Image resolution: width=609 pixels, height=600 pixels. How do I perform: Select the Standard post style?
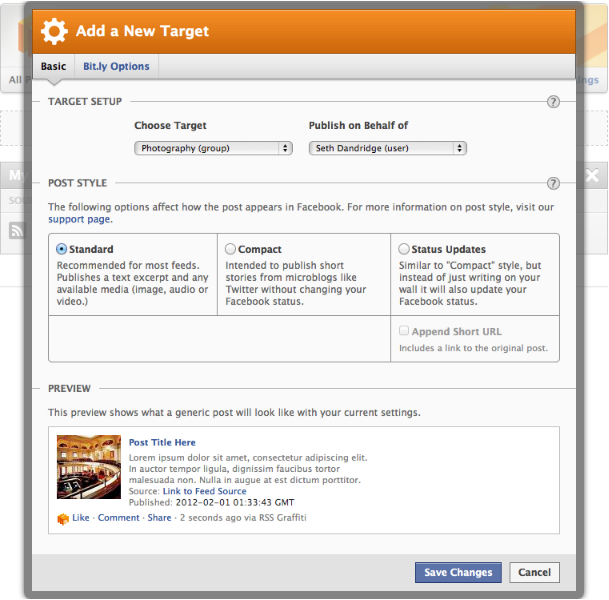pyautogui.click(x=61, y=249)
